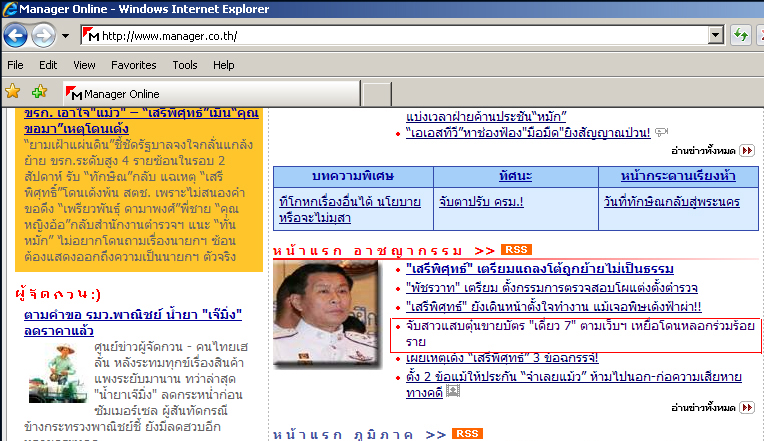The image size is (764, 441).
Task: Click the Manager site favicon in address bar
Action: (91, 35)
